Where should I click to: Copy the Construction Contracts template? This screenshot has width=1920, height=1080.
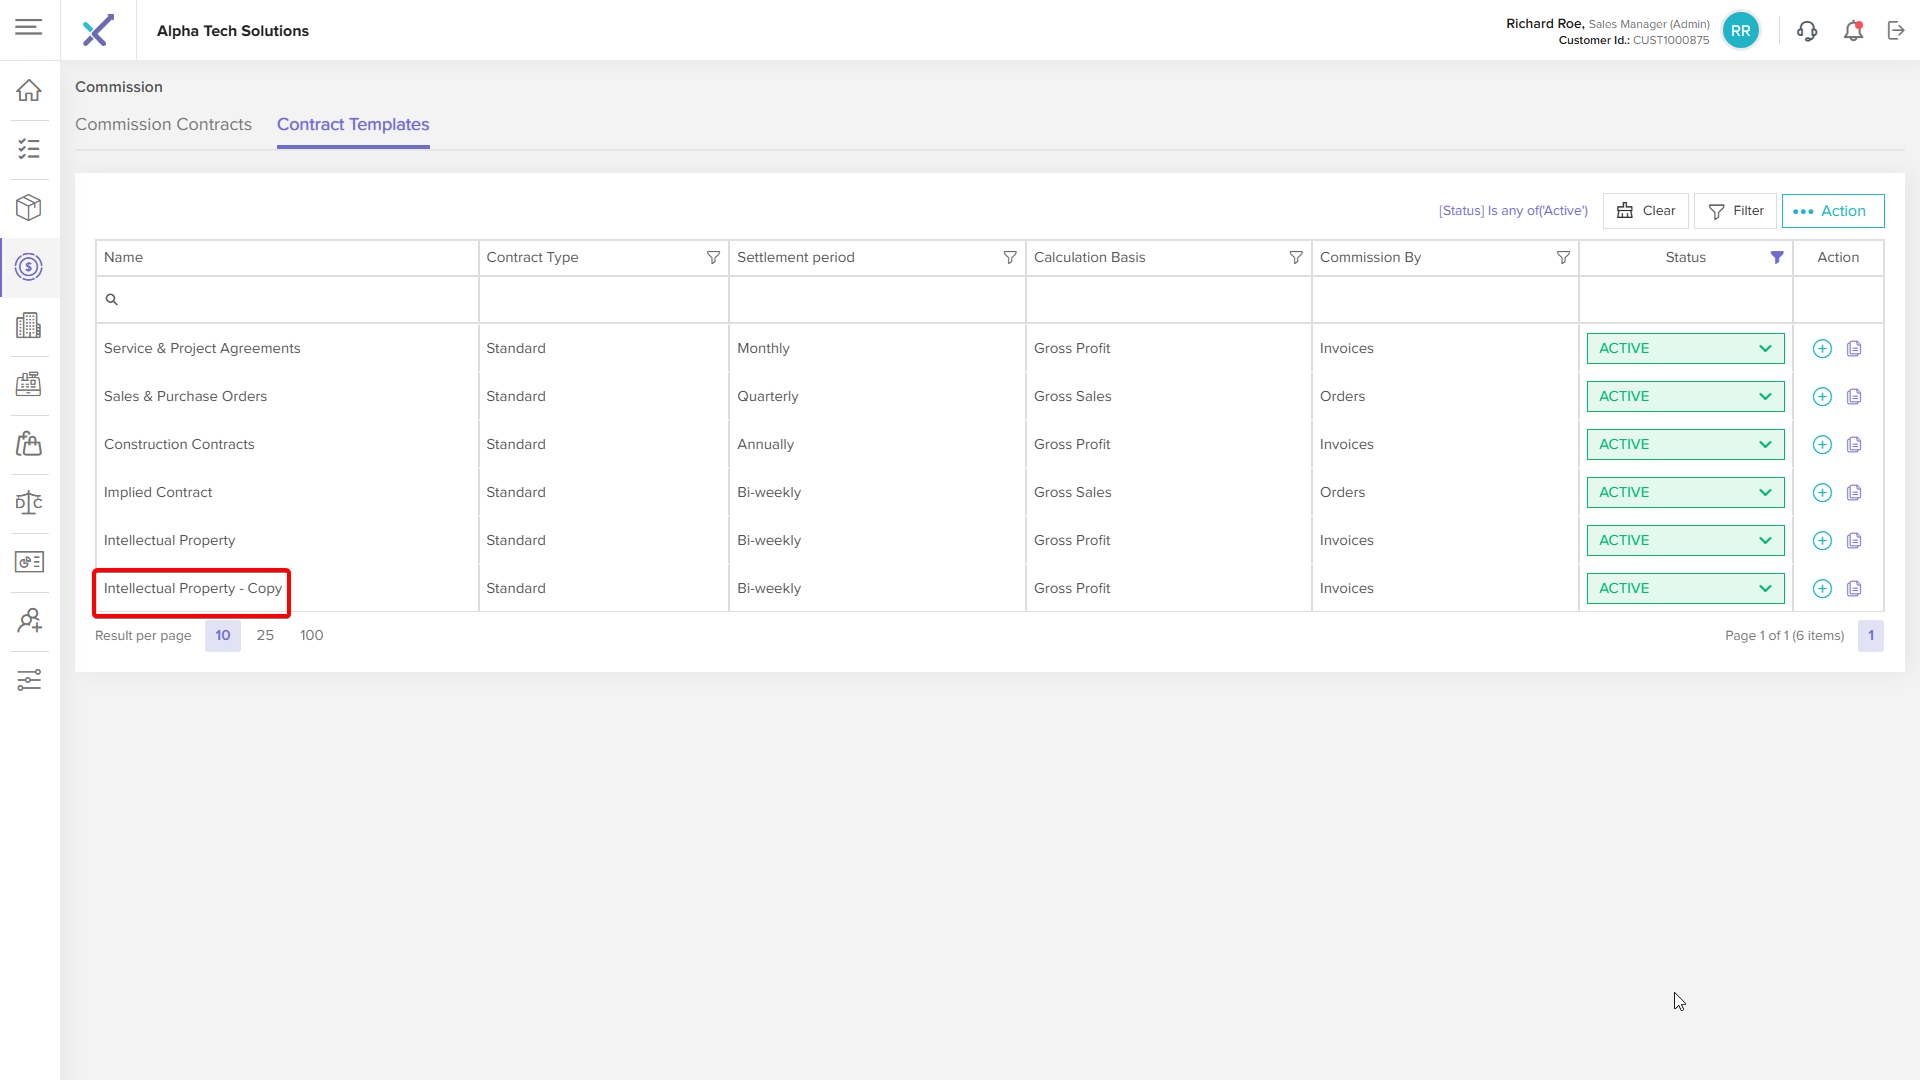1854,445
